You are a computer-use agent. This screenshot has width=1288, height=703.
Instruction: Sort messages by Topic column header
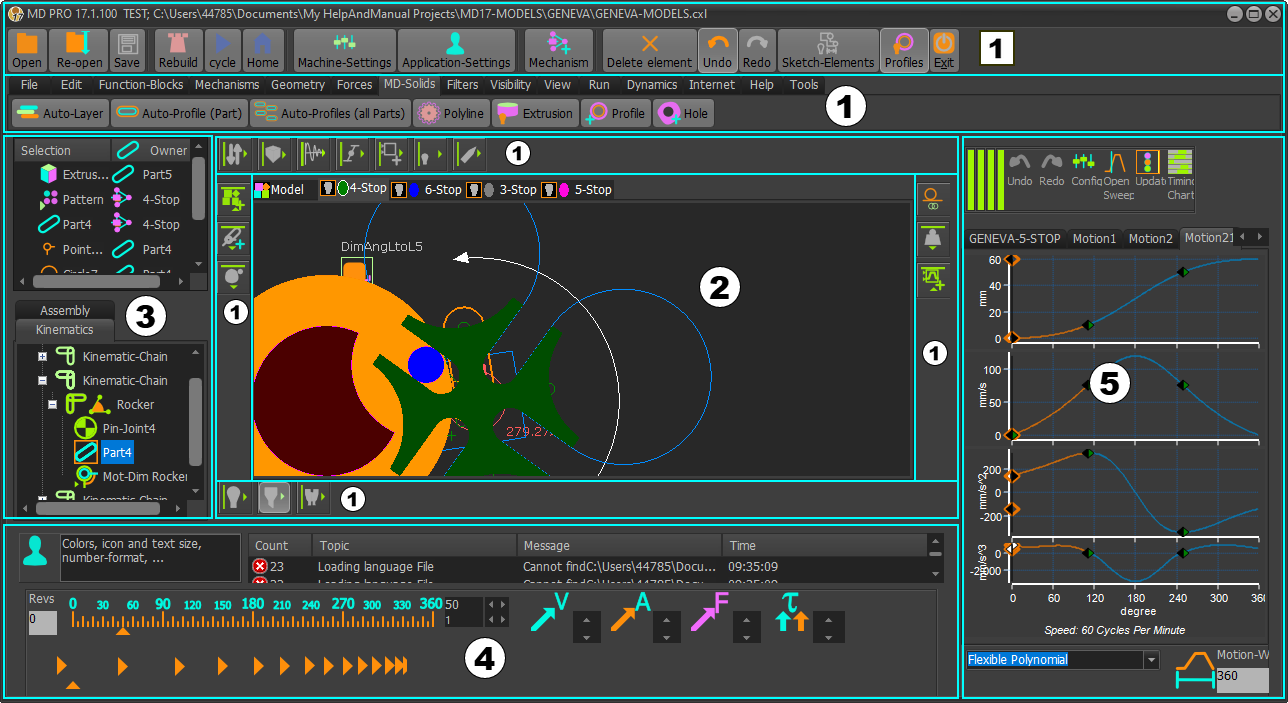[414, 546]
